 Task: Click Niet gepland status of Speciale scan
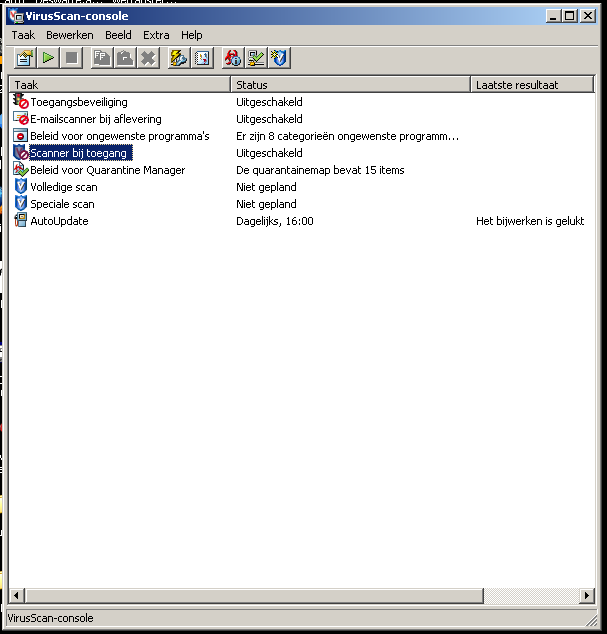266,204
